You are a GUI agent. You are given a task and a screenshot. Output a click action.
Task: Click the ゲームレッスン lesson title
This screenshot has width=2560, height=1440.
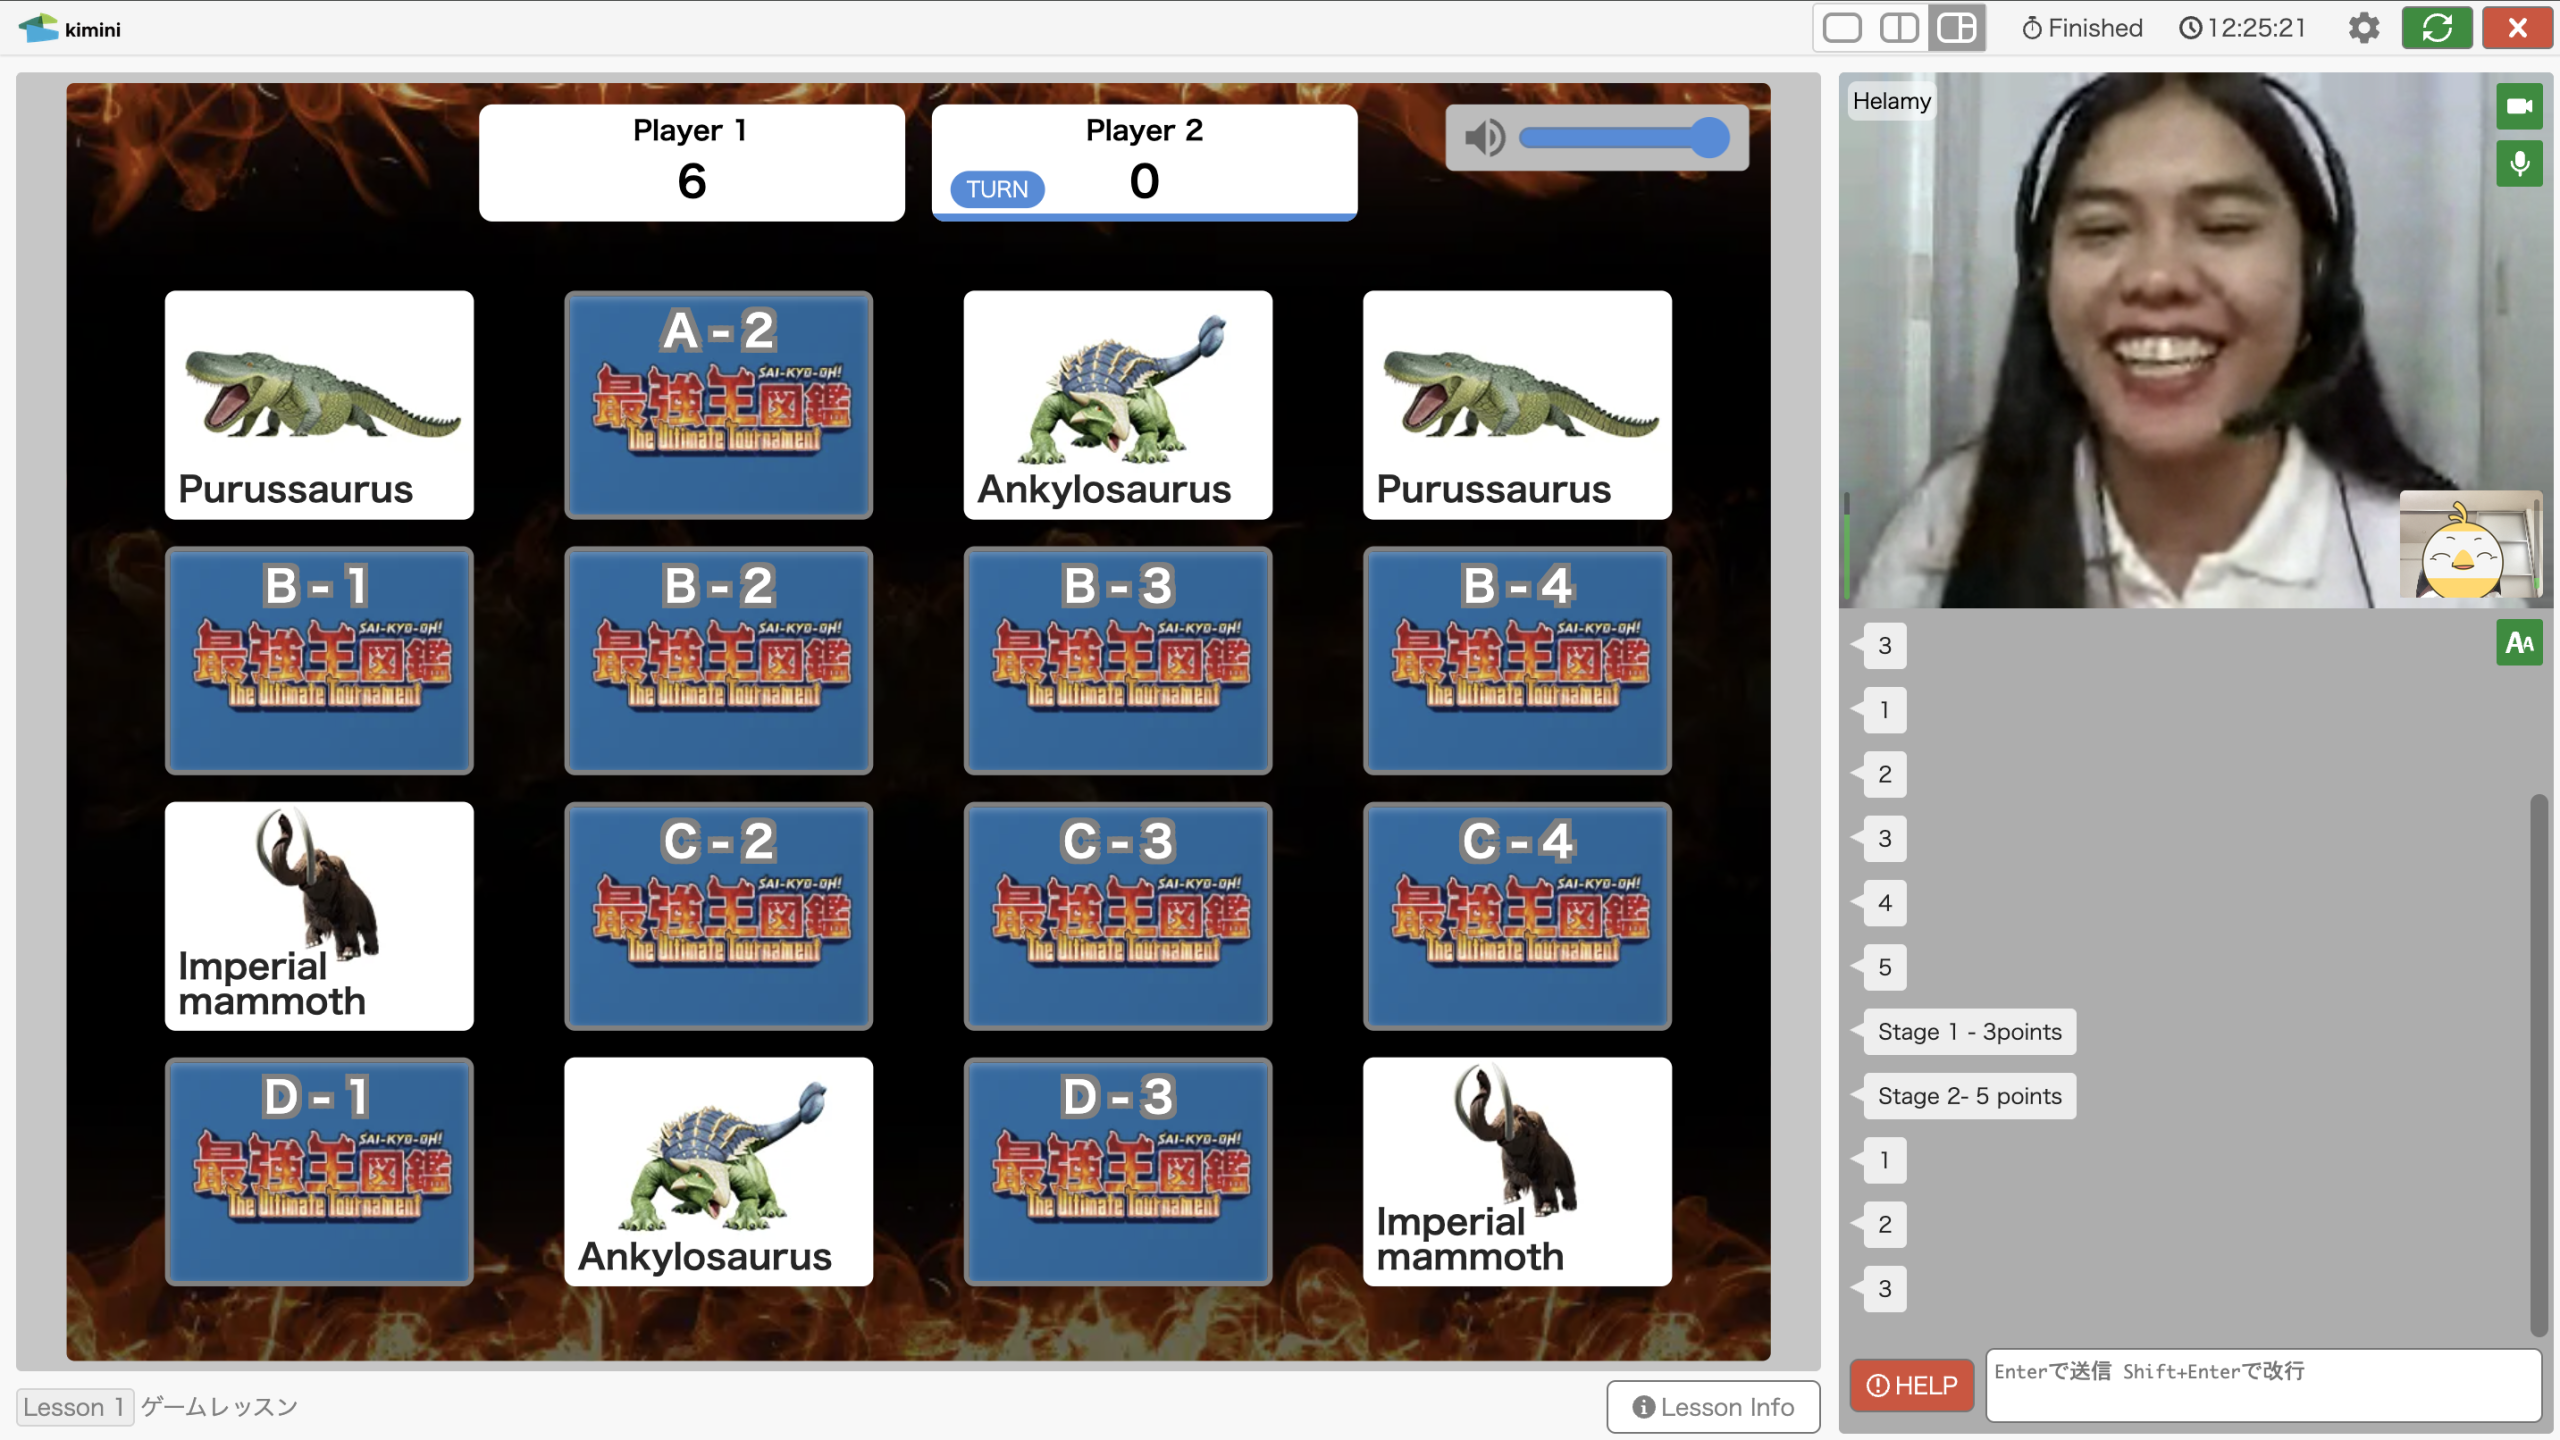coord(219,1407)
